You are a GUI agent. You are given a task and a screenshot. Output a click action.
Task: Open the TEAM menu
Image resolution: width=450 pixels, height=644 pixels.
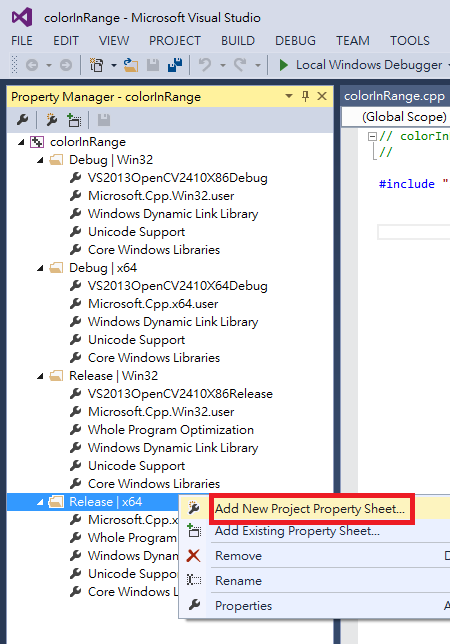coord(353,41)
